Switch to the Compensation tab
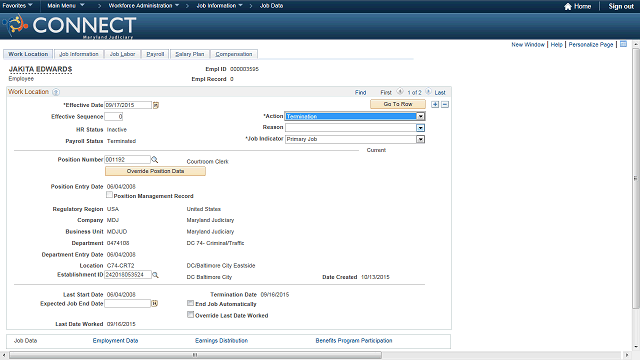Screen dimensions: 640x360 pos(234,54)
